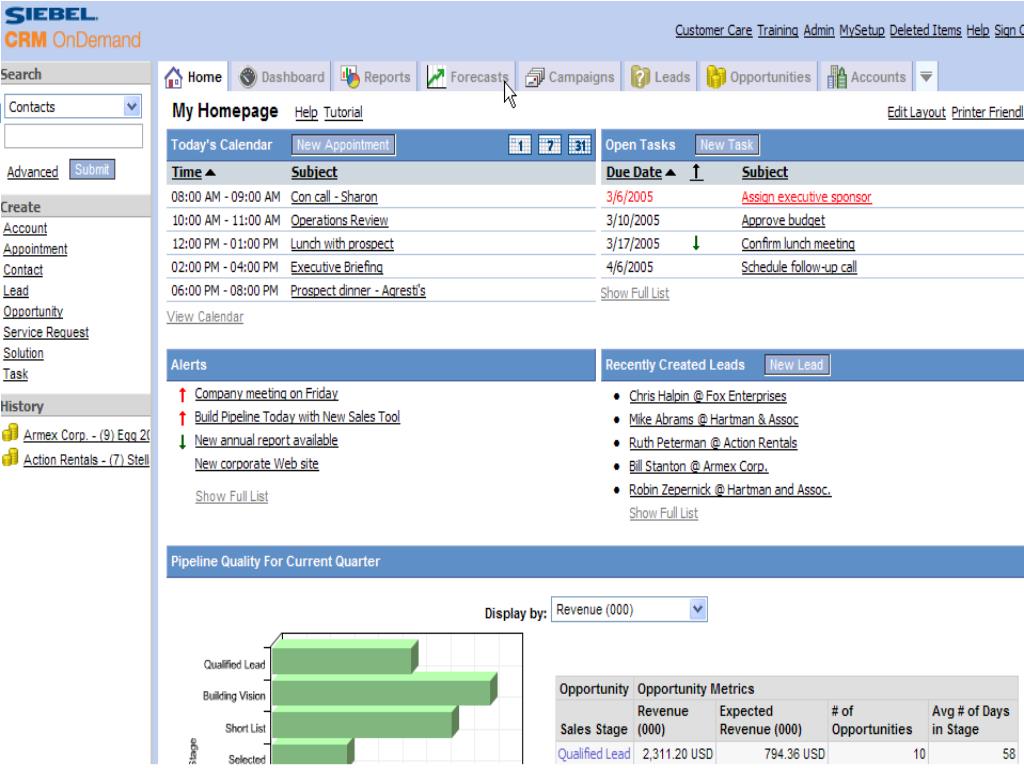This screenshot has height=768, width=1024.
Task: Open MySetup link
Action: coord(861,30)
